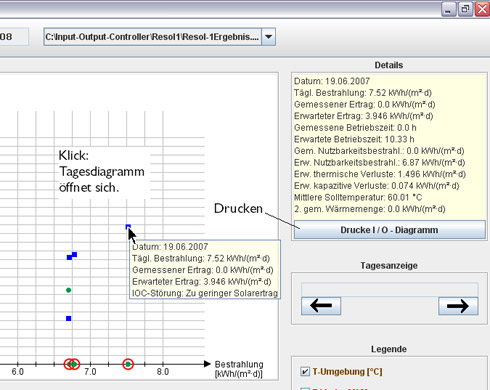This screenshot has height=390, width=490.
Task: Select 'Erwartete Betriebszeit: 10.33 h' line
Action: pos(354,139)
